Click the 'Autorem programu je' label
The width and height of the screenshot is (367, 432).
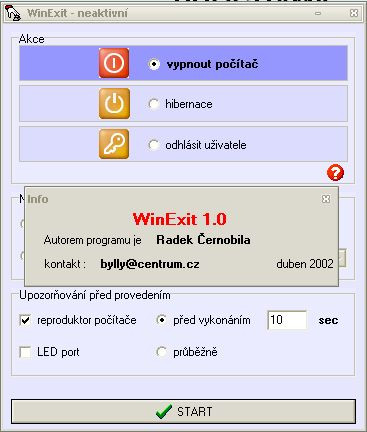point(93,240)
